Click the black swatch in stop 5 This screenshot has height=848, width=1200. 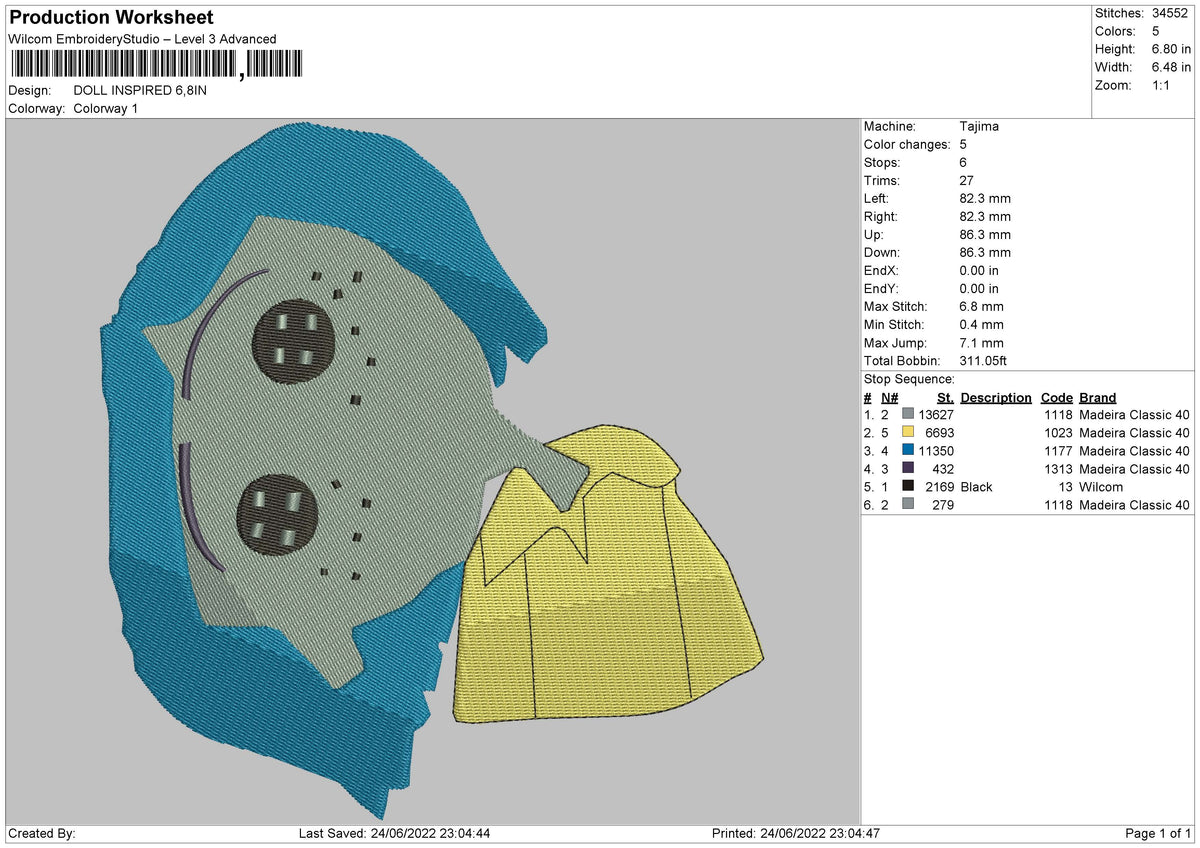pos(908,487)
